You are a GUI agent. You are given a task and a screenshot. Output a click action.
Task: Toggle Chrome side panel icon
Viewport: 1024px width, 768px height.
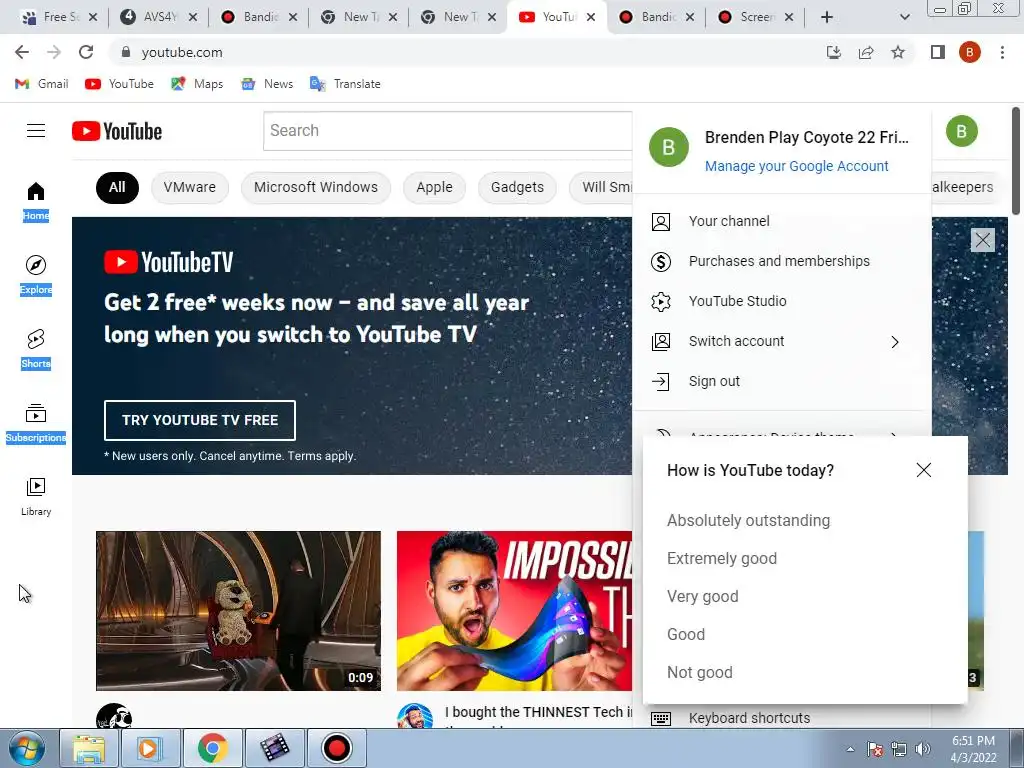[938, 52]
